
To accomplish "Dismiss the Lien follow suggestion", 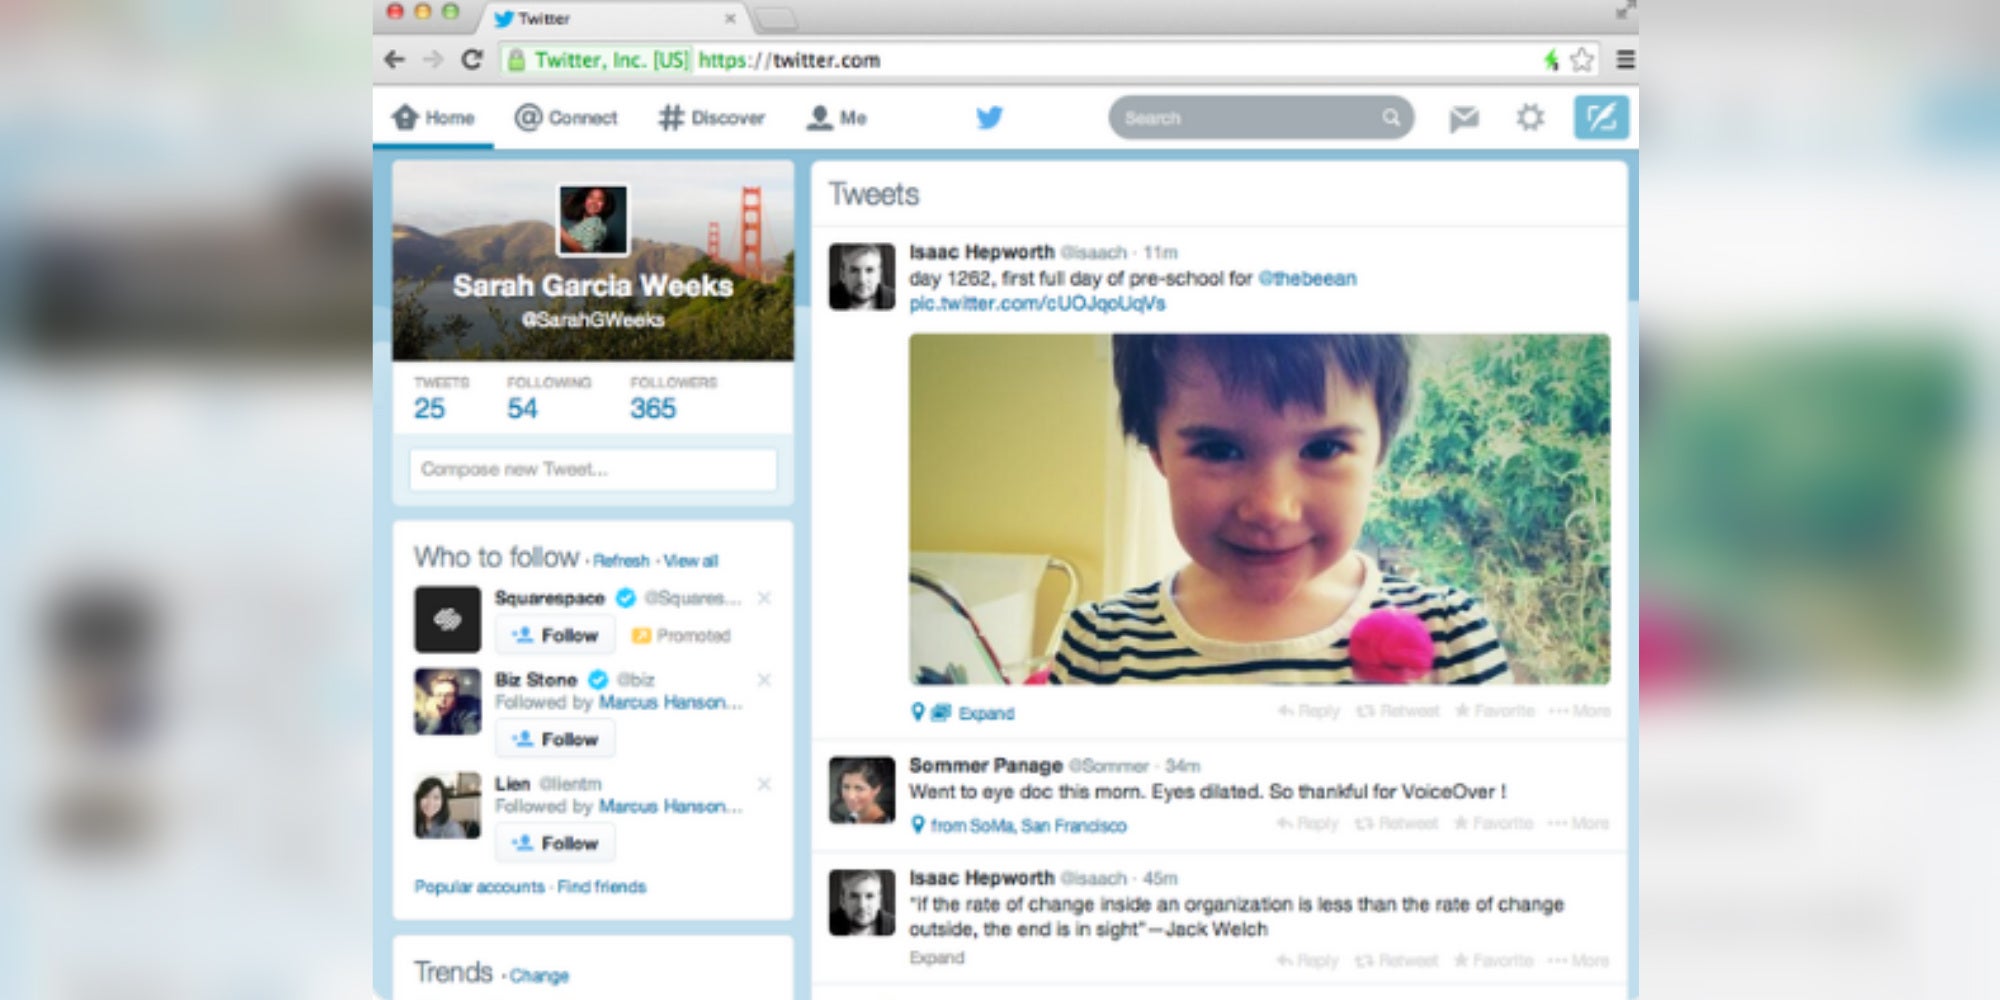I will [x=765, y=784].
